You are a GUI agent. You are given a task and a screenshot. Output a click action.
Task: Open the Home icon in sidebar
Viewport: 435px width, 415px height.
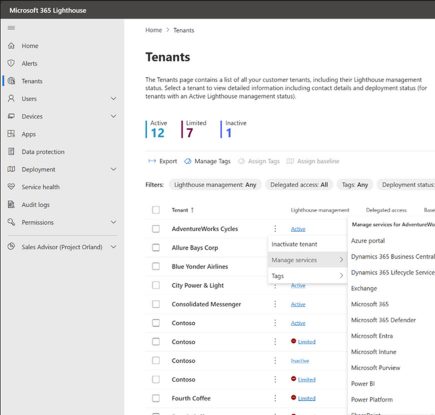[x=11, y=46]
